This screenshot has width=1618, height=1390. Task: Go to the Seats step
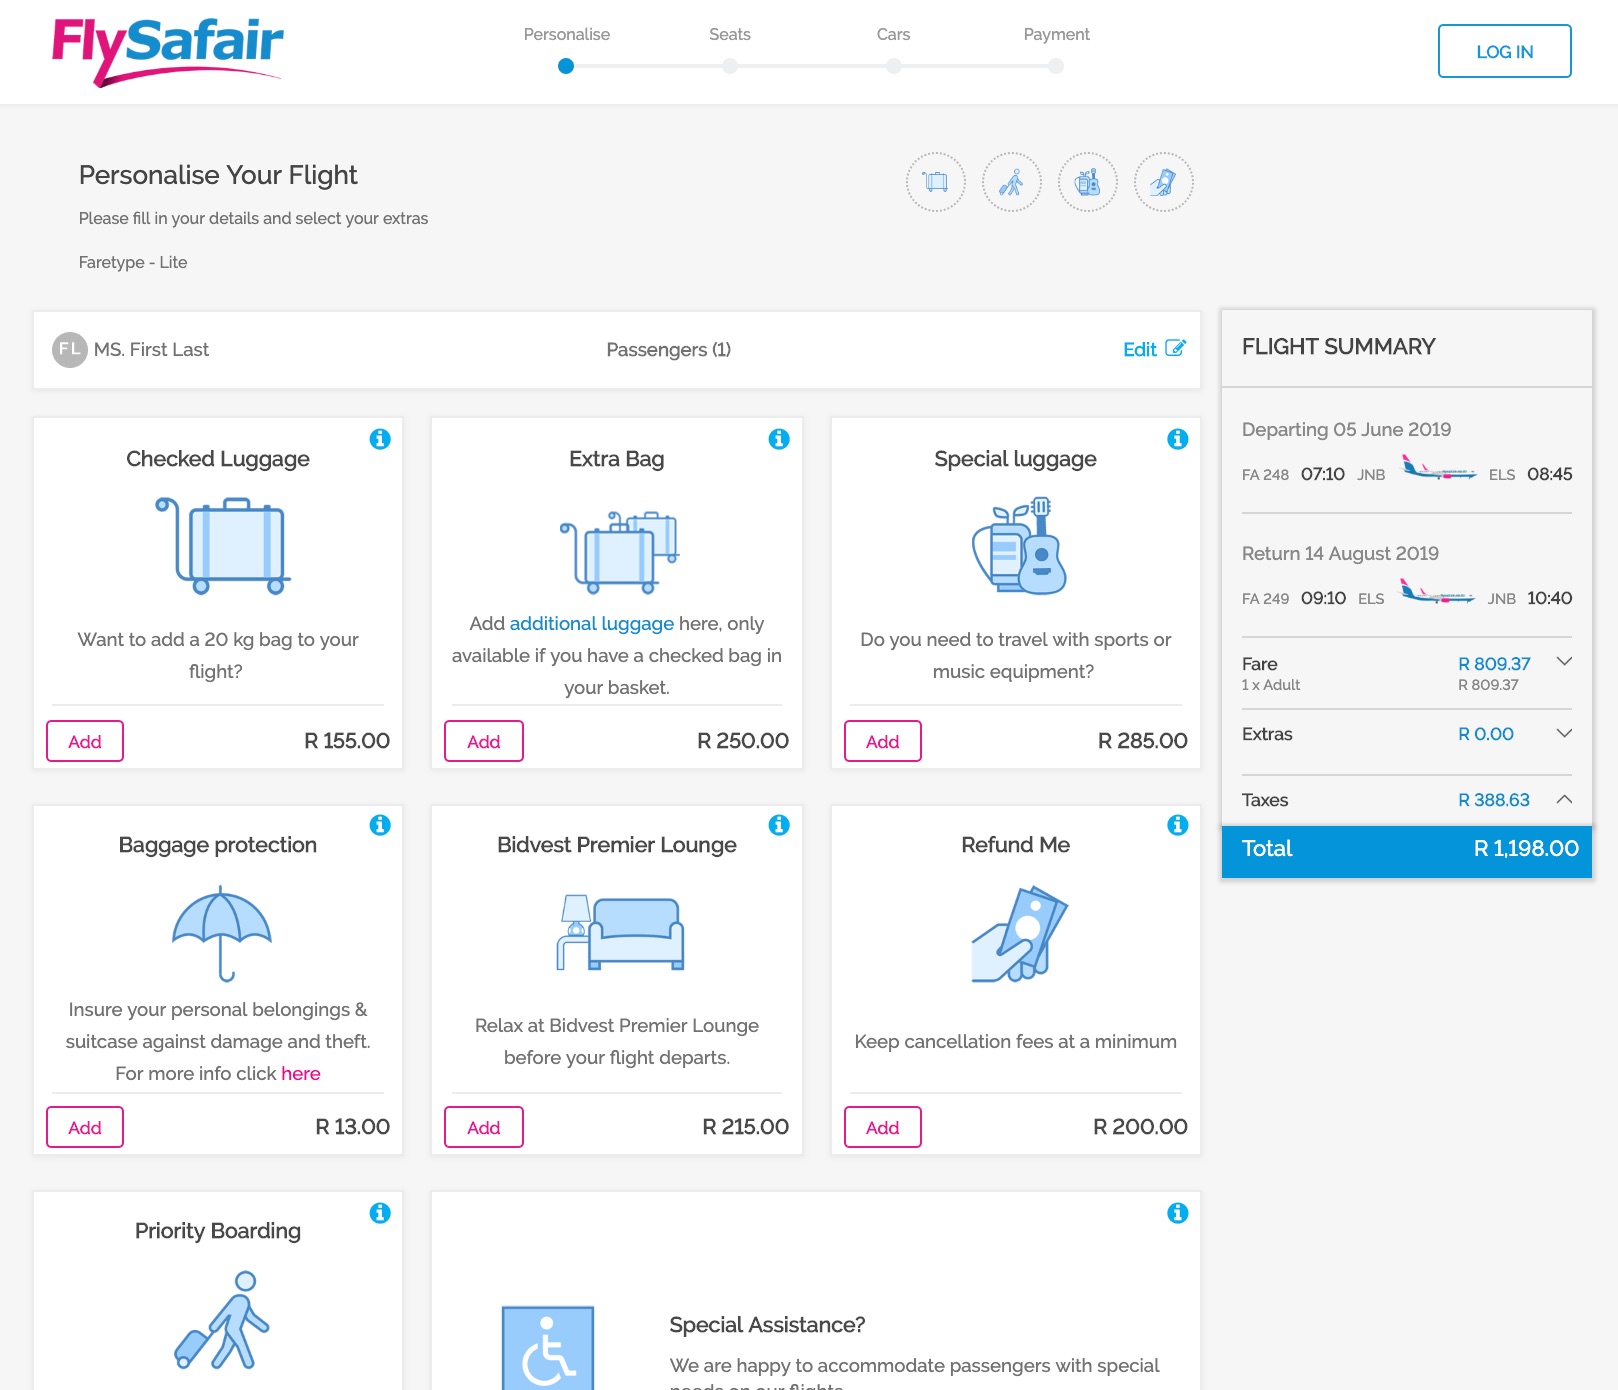click(730, 66)
